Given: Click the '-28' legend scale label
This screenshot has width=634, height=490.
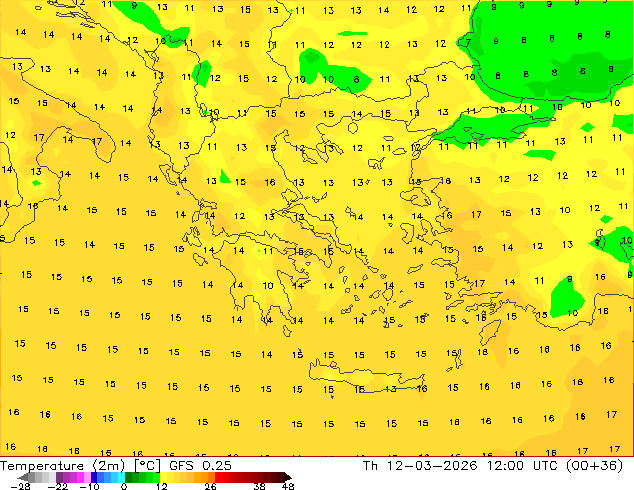Looking at the screenshot, I should point(20,486).
